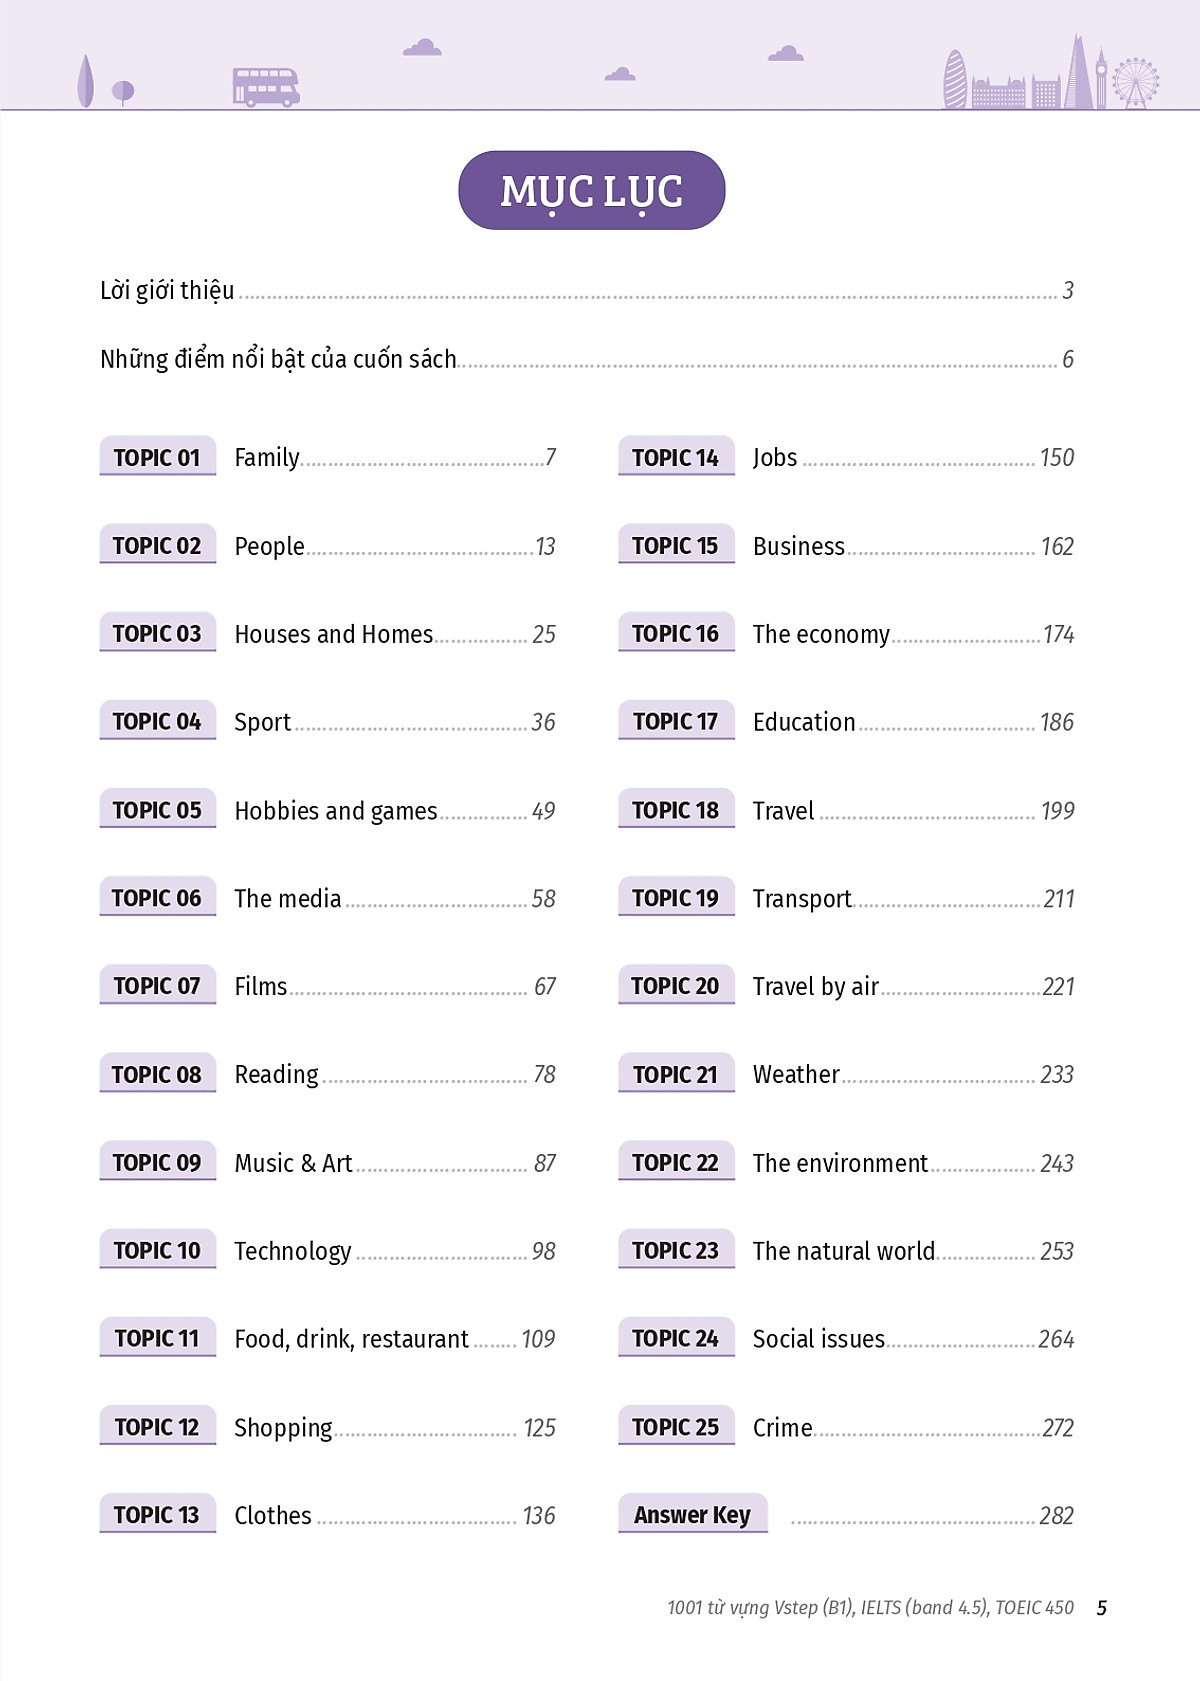The image size is (1200, 1681).
Task: Click the Shard skyscraper icon in skyline
Action: click(1078, 71)
